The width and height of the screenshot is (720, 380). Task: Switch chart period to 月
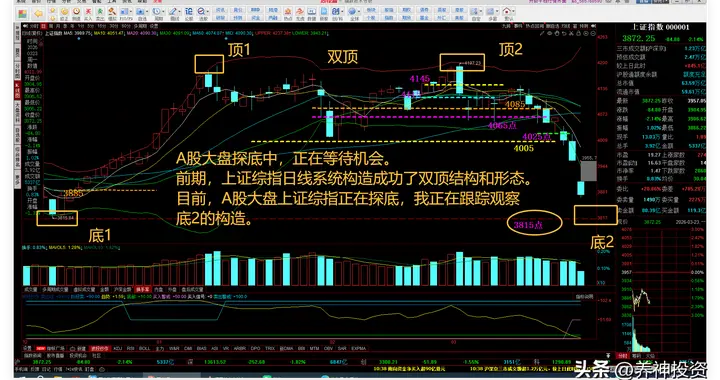tap(58, 26)
